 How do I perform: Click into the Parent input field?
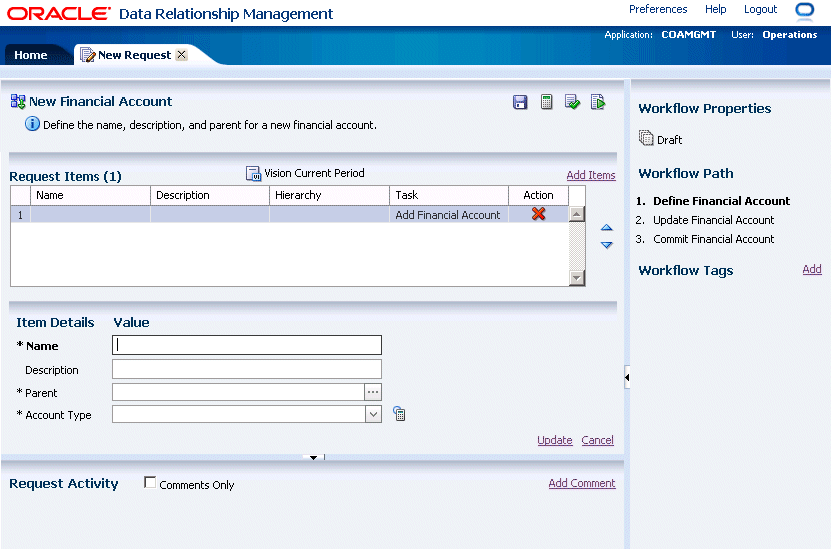coord(238,392)
